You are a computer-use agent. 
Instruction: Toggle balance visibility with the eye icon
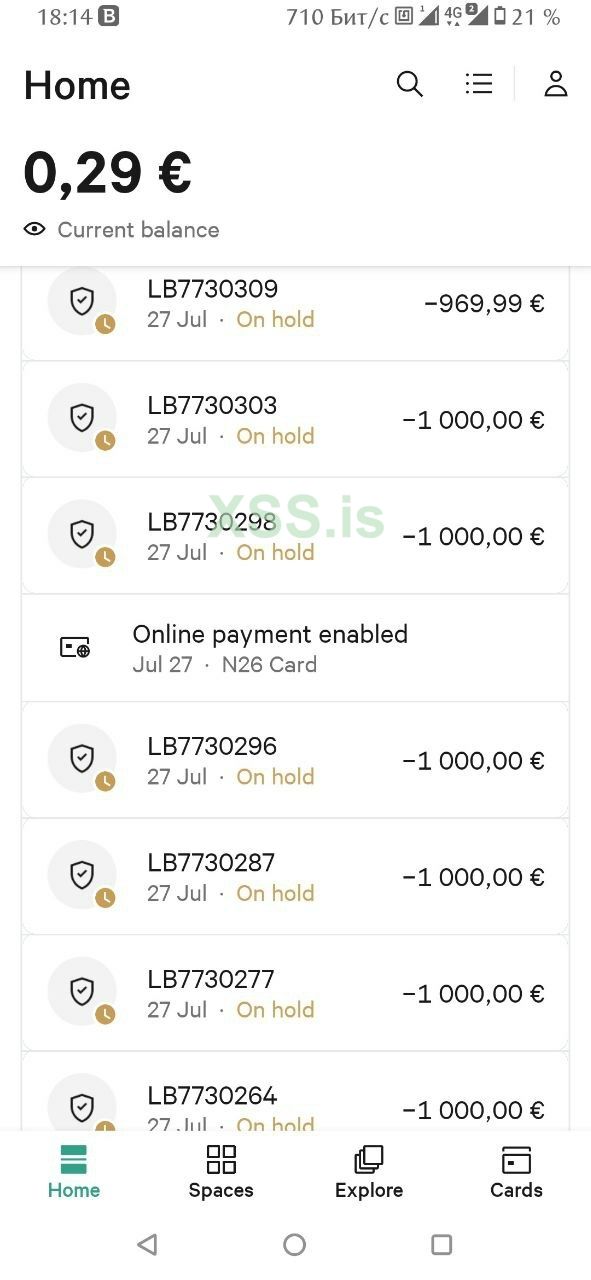(34, 229)
